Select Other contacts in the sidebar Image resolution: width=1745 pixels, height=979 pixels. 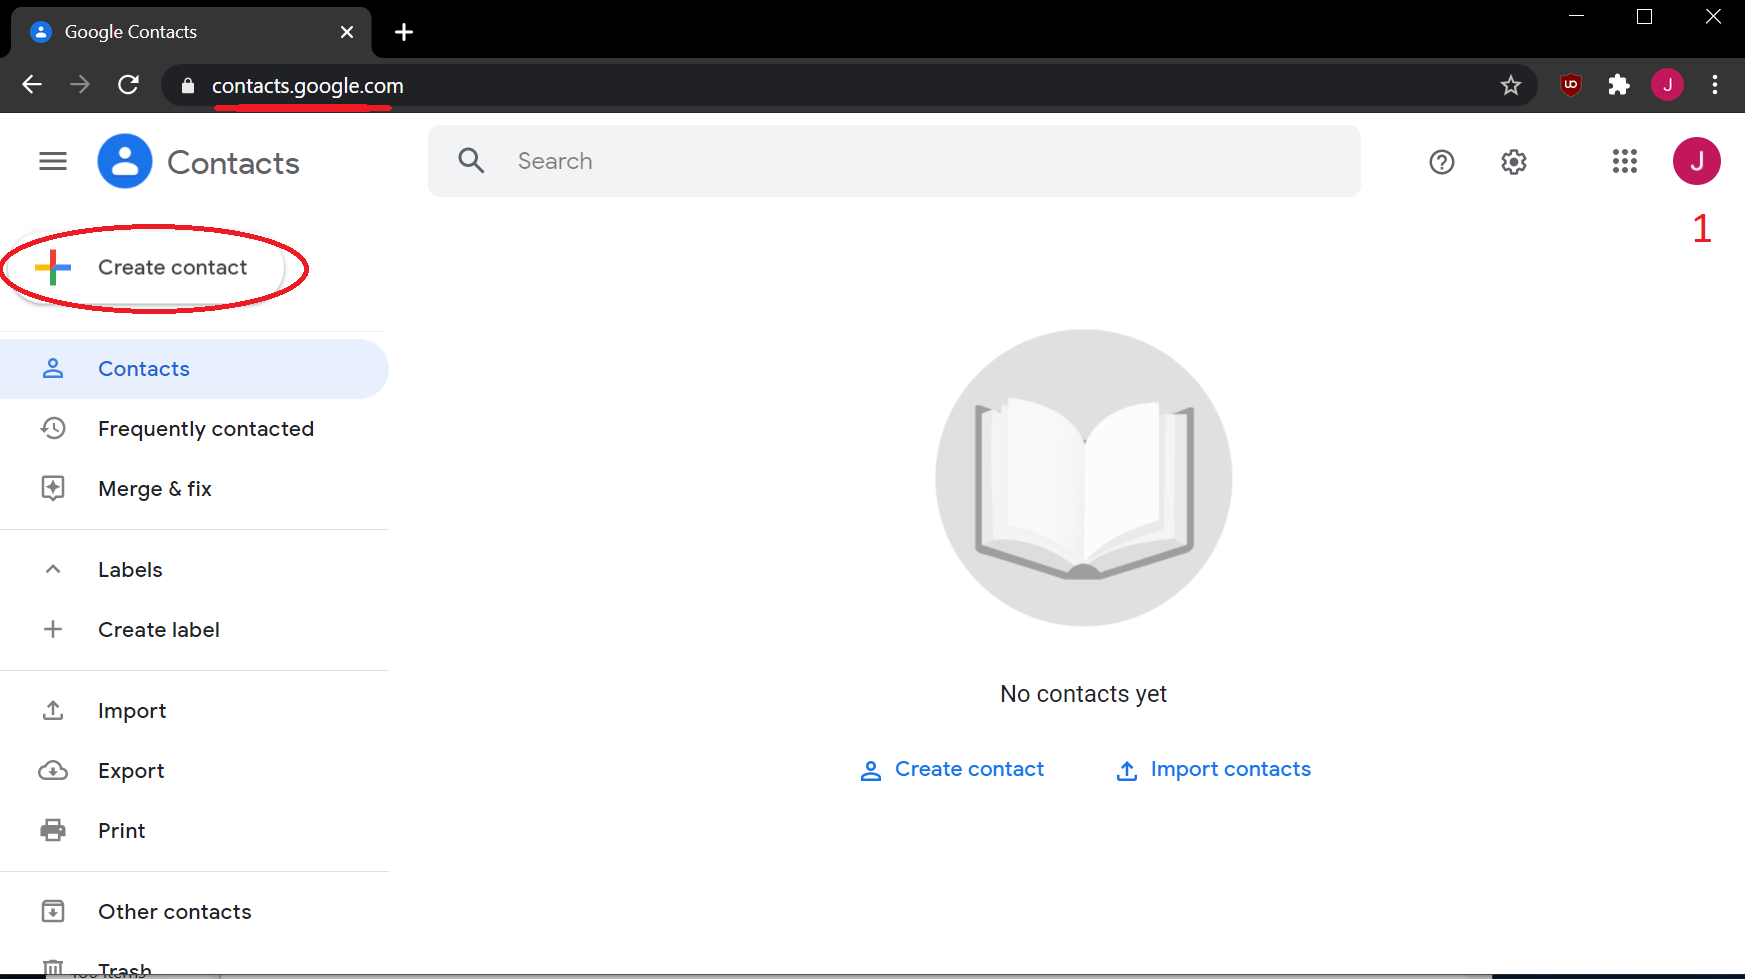point(175,911)
